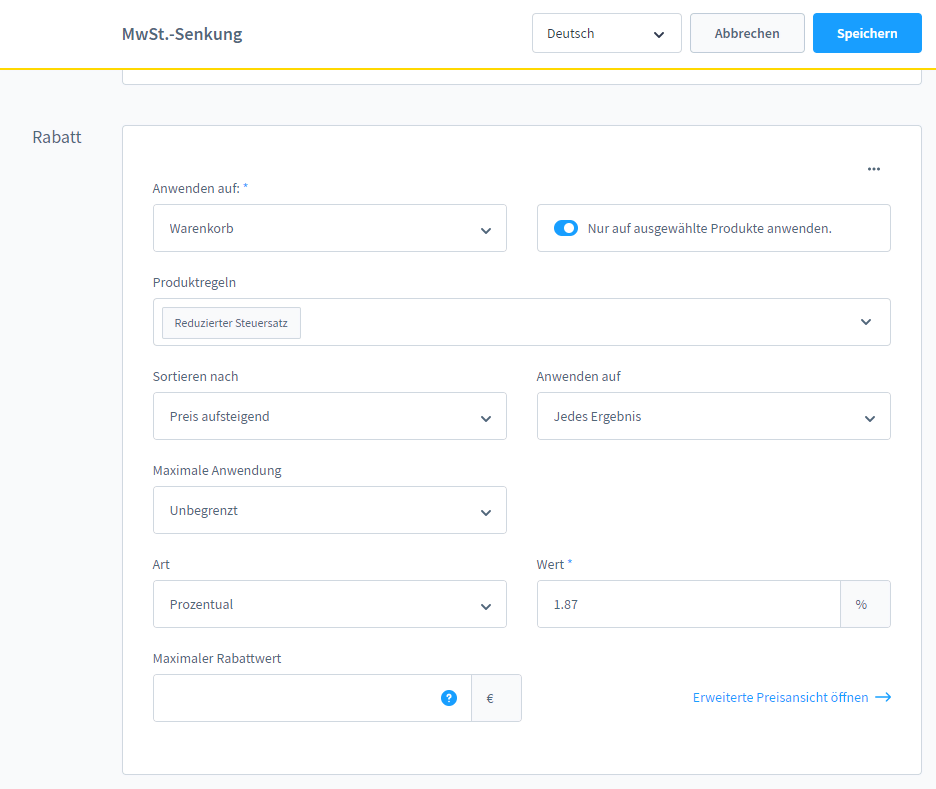Click the Maximale Anwendung label
This screenshot has height=789, width=936.
pos(217,470)
